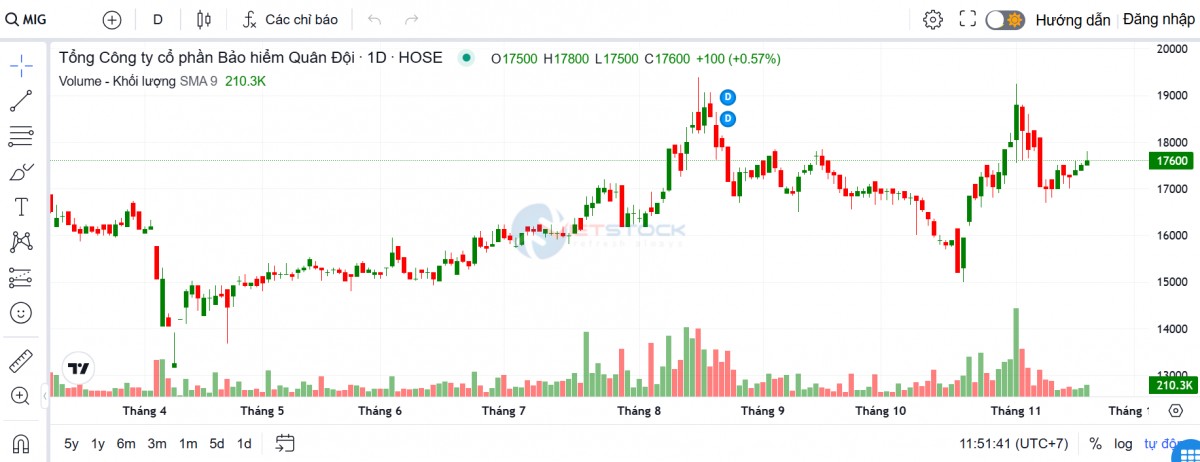
Task: Click the Đăng nhập login link
Action: pos(1159,19)
